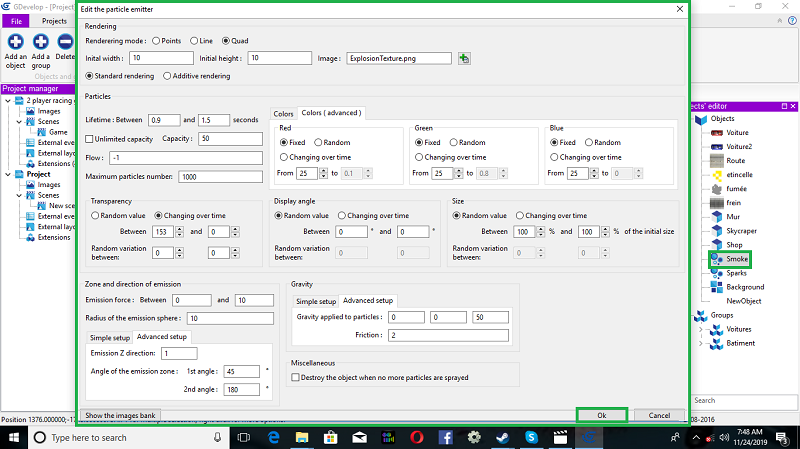The image size is (800, 449).
Task: Switch to the Colors tab
Action: tap(283, 114)
